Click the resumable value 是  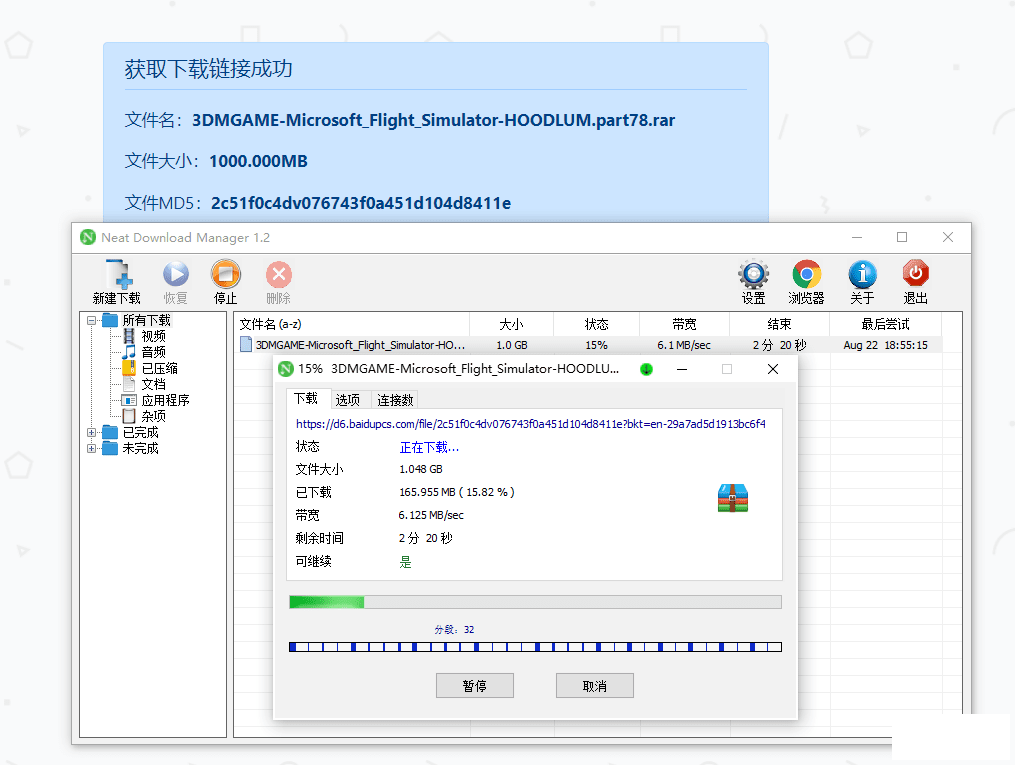point(405,562)
